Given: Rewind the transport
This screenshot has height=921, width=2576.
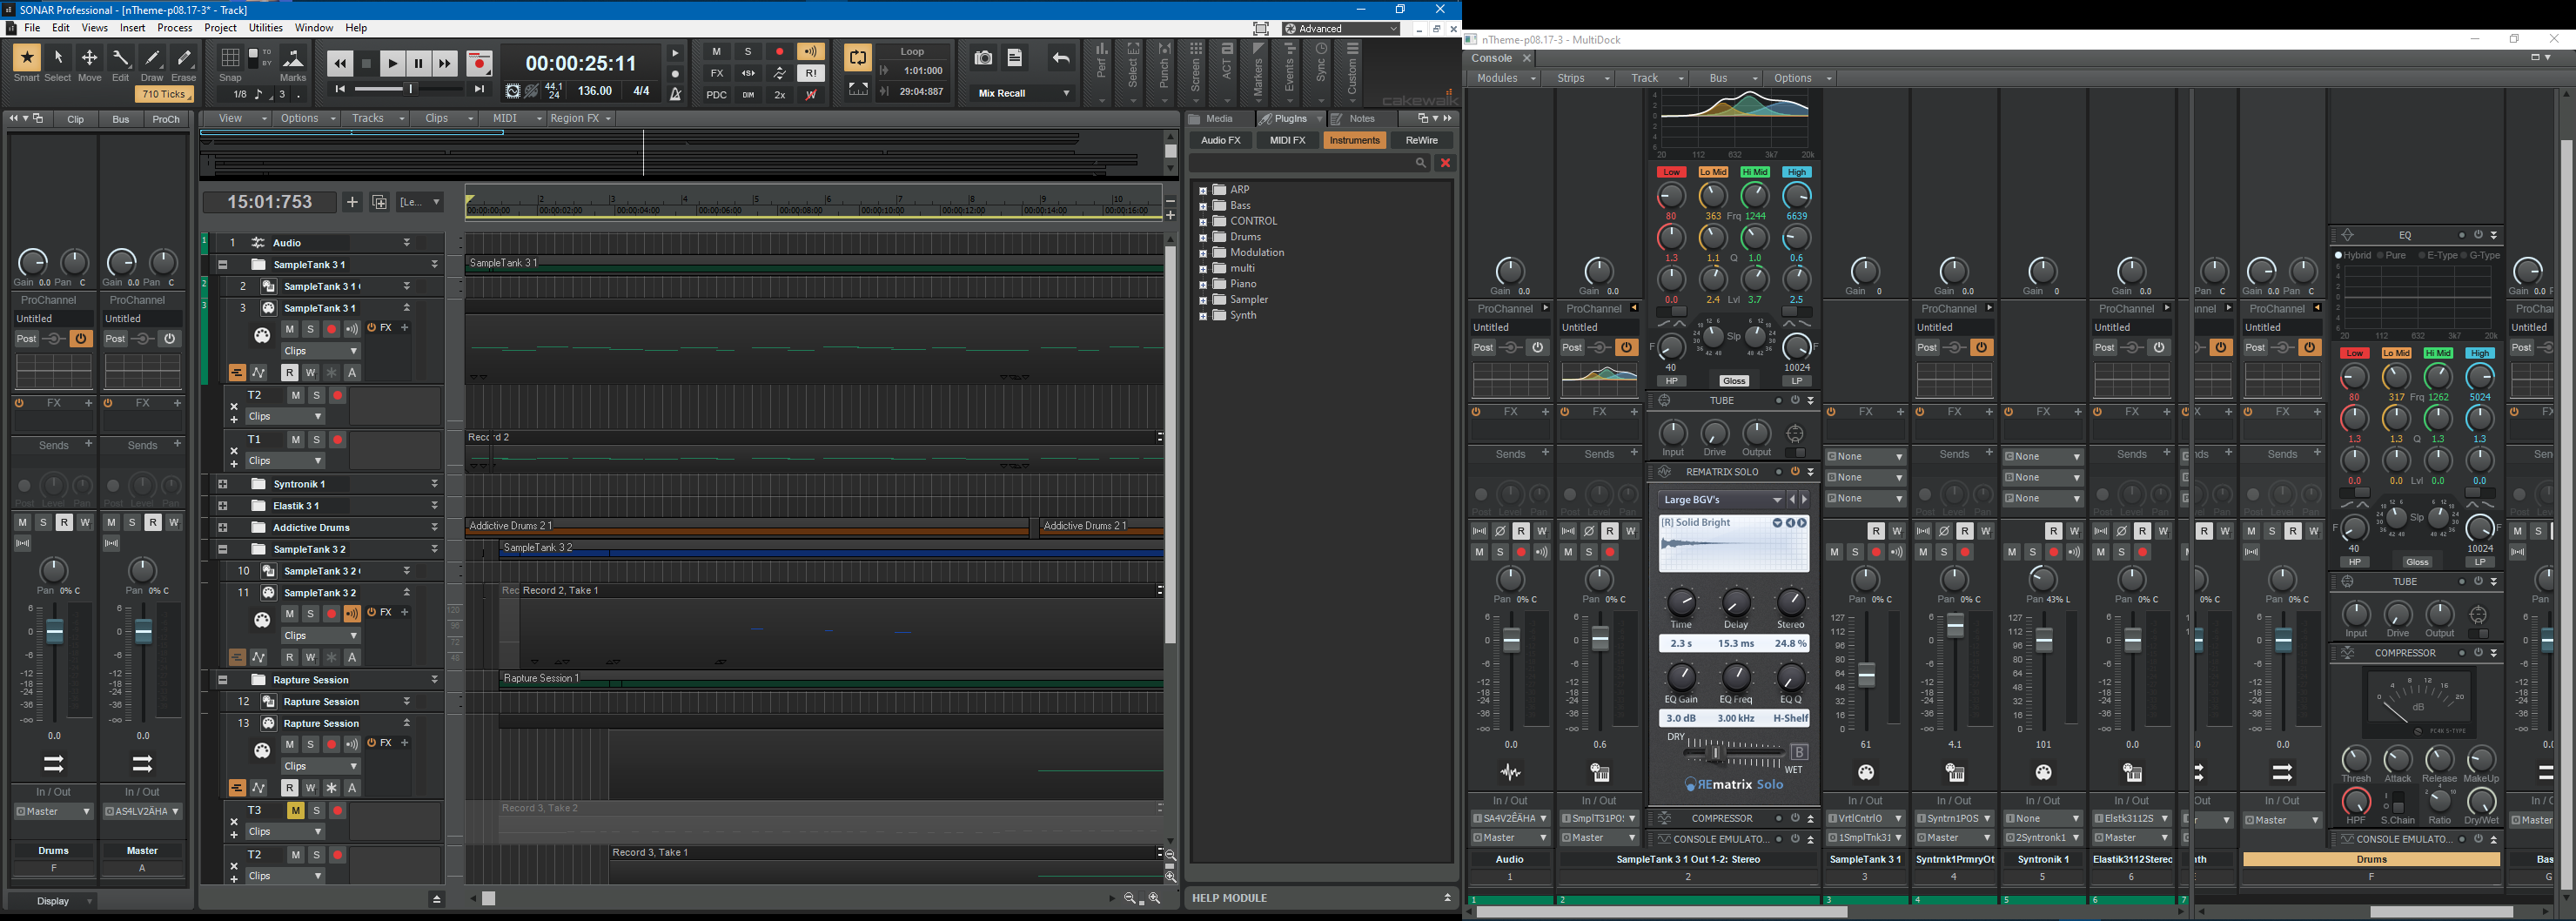Looking at the screenshot, I should click(340, 64).
